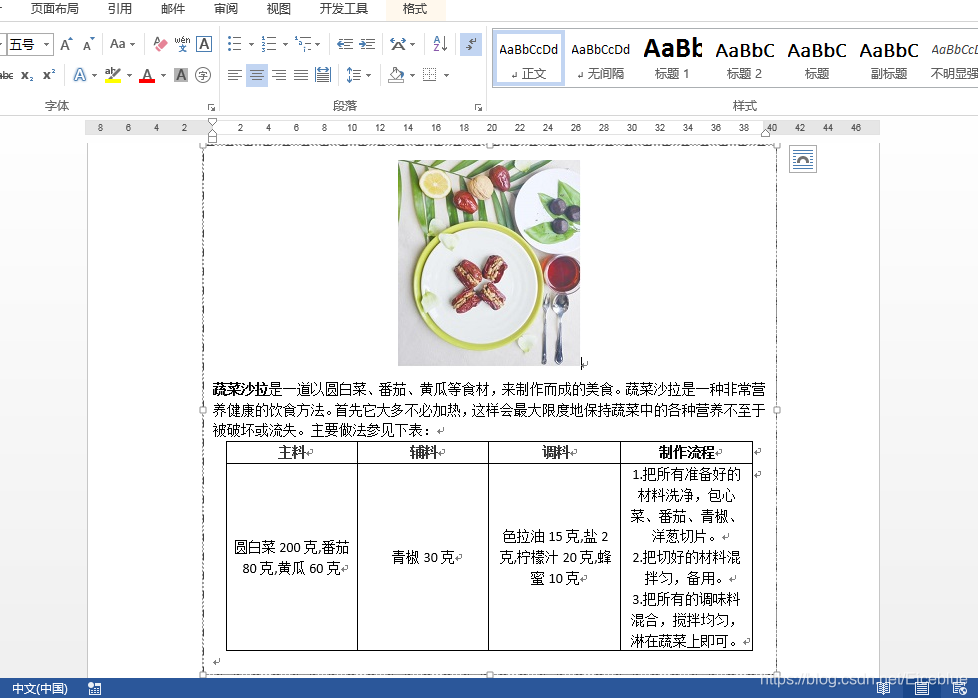The height and width of the screenshot is (698, 978).
Task: Apply borders icon
Action: [x=430, y=75]
